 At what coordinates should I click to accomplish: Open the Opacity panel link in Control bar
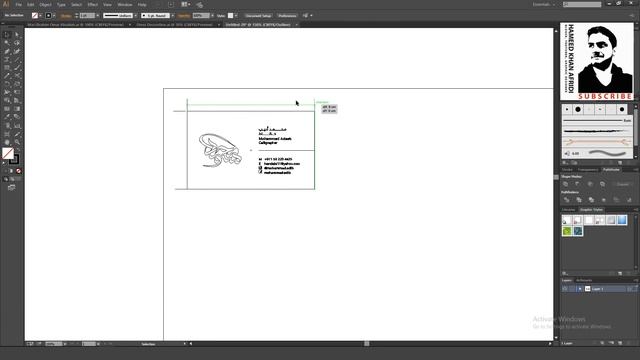pos(184,16)
